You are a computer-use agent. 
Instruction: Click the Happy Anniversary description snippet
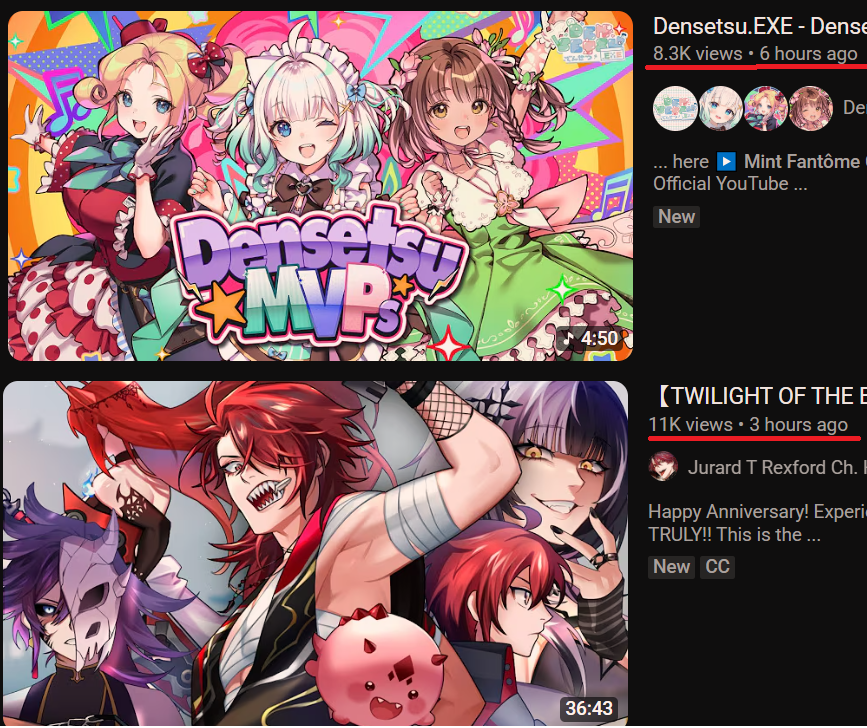758,523
